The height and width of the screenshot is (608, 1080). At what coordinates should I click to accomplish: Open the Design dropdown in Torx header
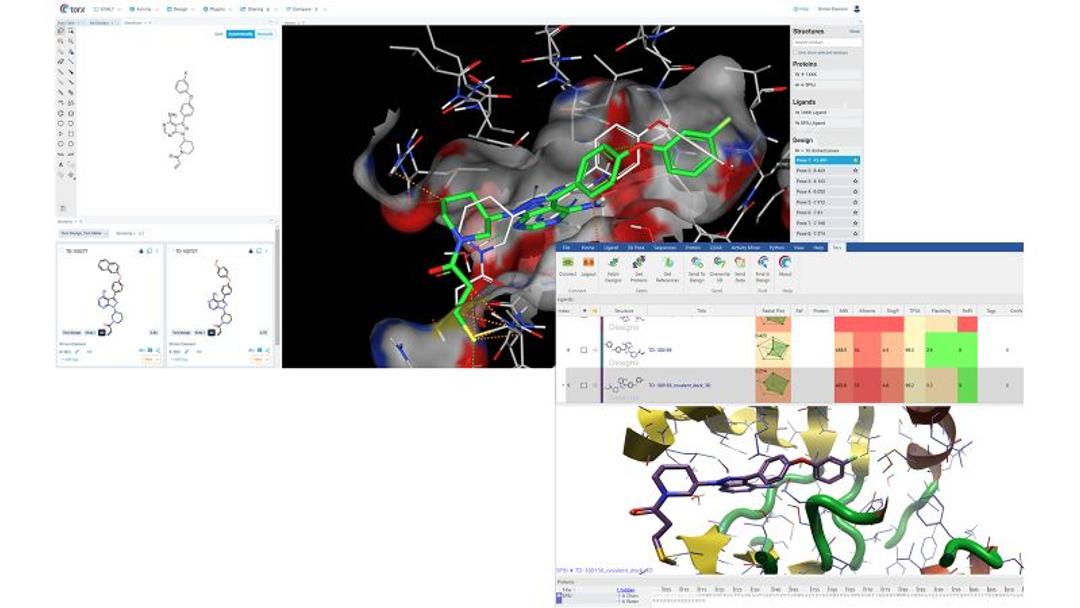click(180, 10)
